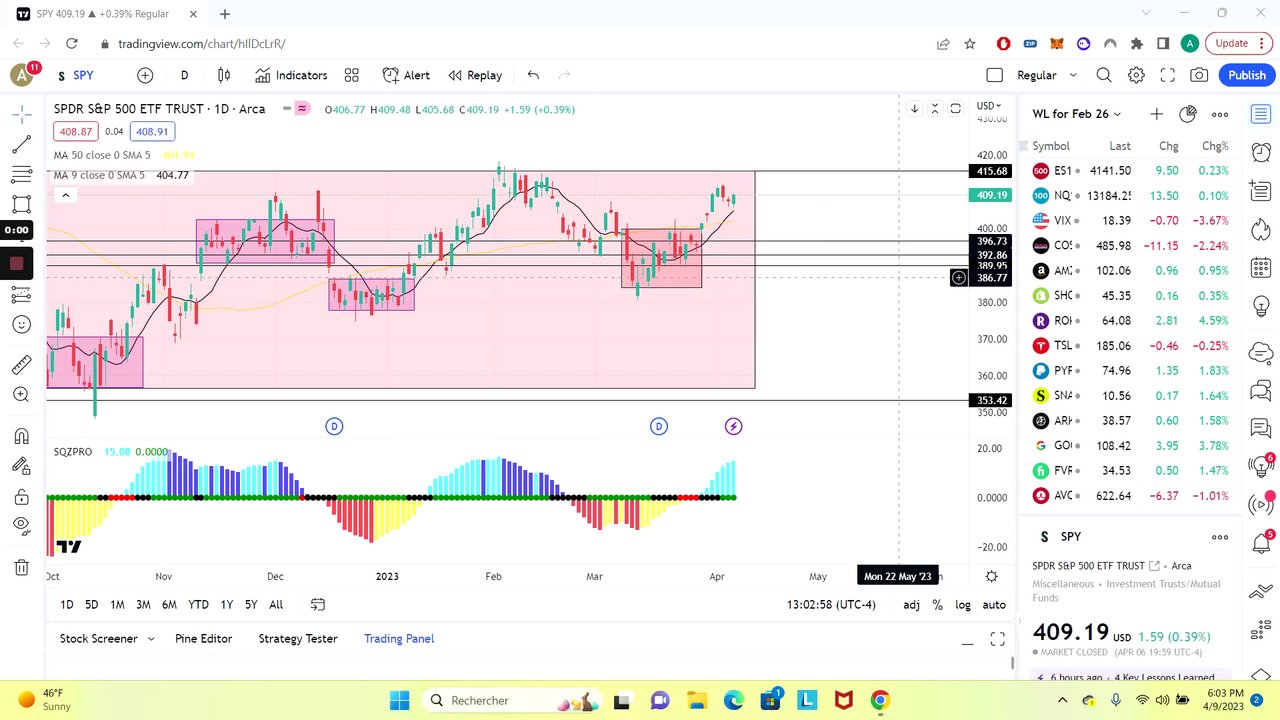The height and width of the screenshot is (720, 1280).
Task: Open the time axis settings gear
Action: pyautogui.click(x=991, y=576)
